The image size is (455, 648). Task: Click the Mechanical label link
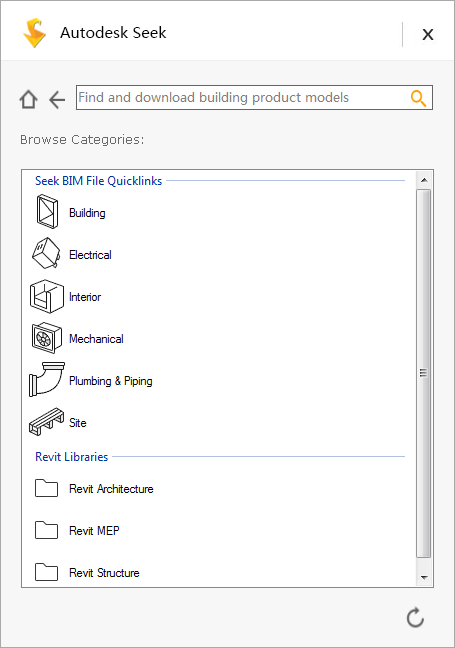pos(96,339)
